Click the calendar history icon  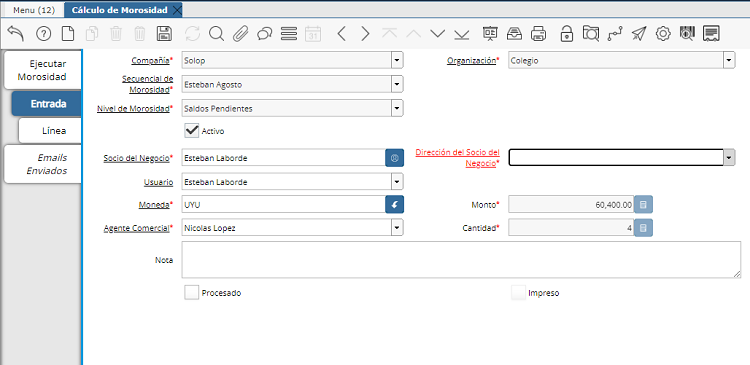tap(313, 33)
